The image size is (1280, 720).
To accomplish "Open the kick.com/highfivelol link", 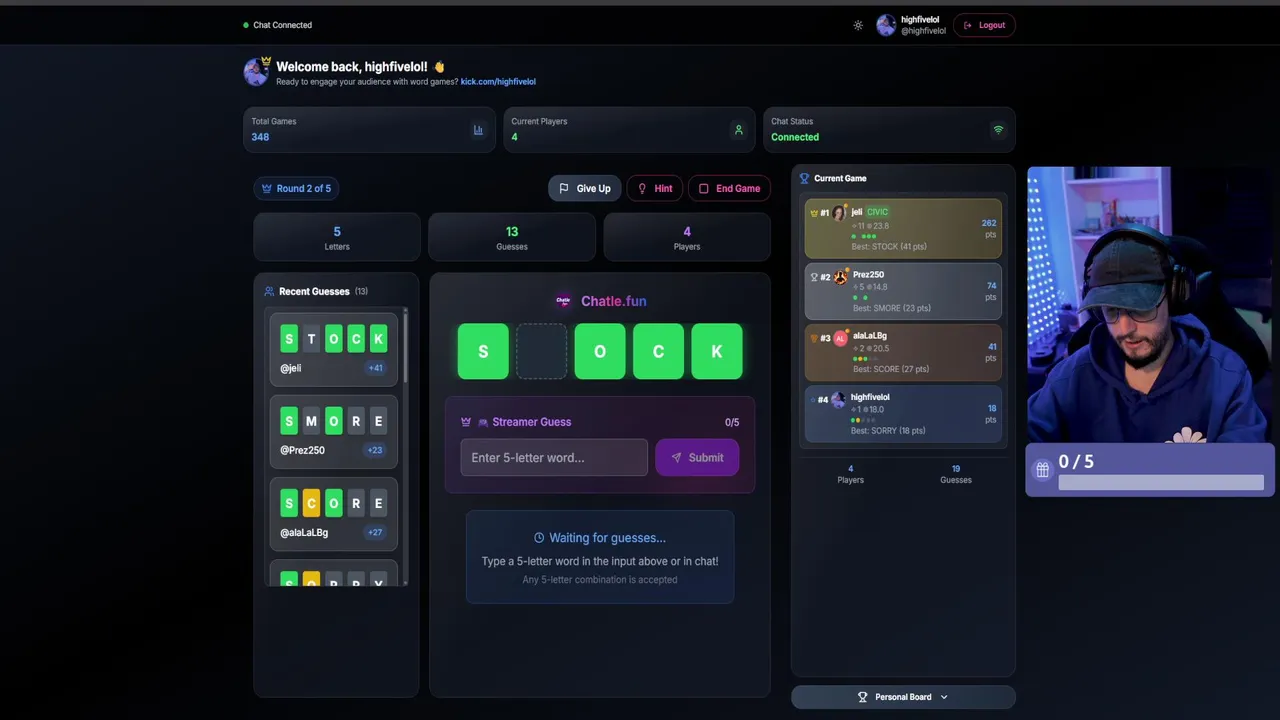I will (x=498, y=82).
